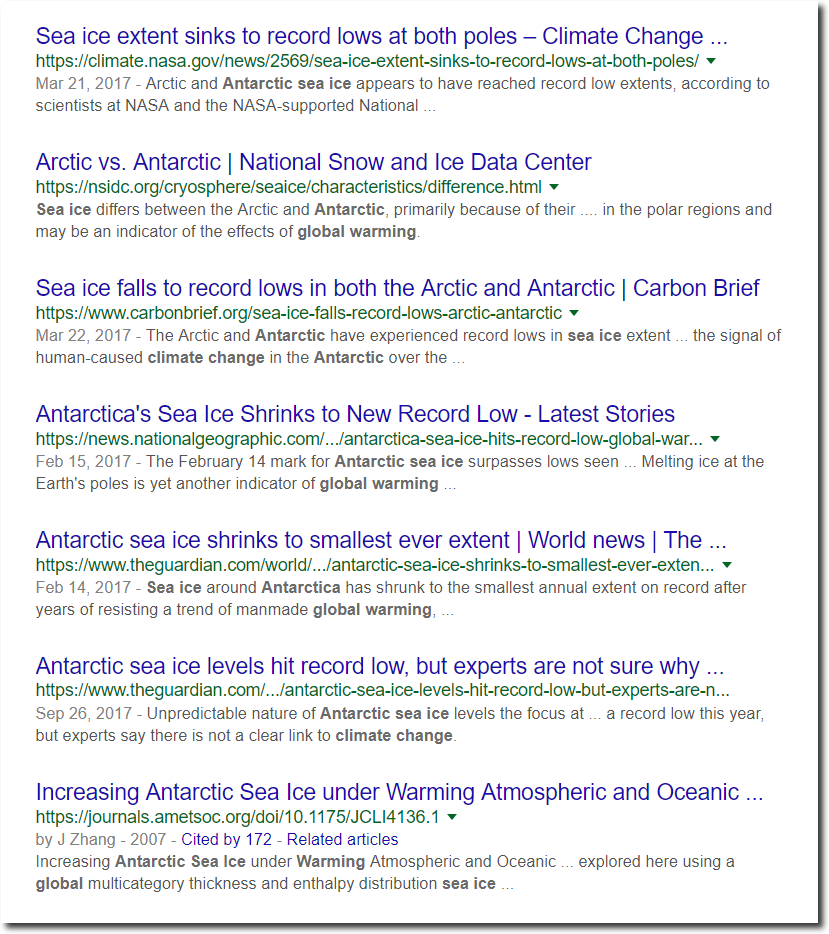Open 'Antarctic sea ice shrinks to smallest ever extent'

click(381, 540)
